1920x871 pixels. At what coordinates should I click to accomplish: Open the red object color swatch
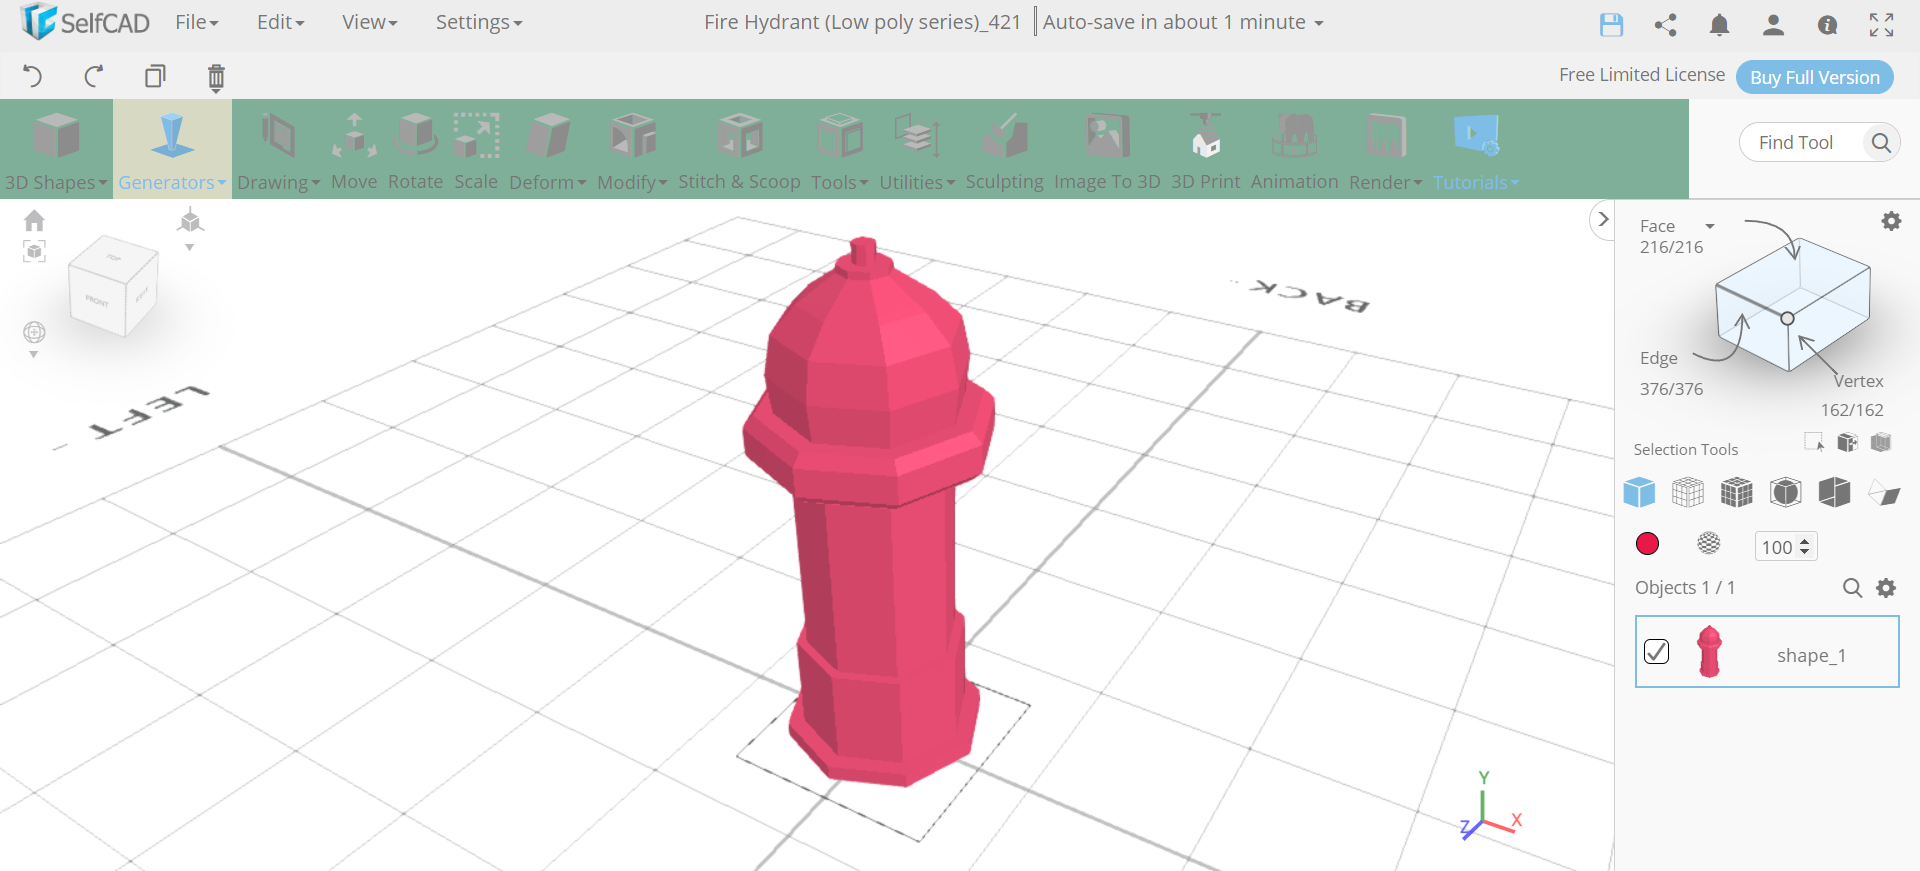click(x=1647, y=543)
